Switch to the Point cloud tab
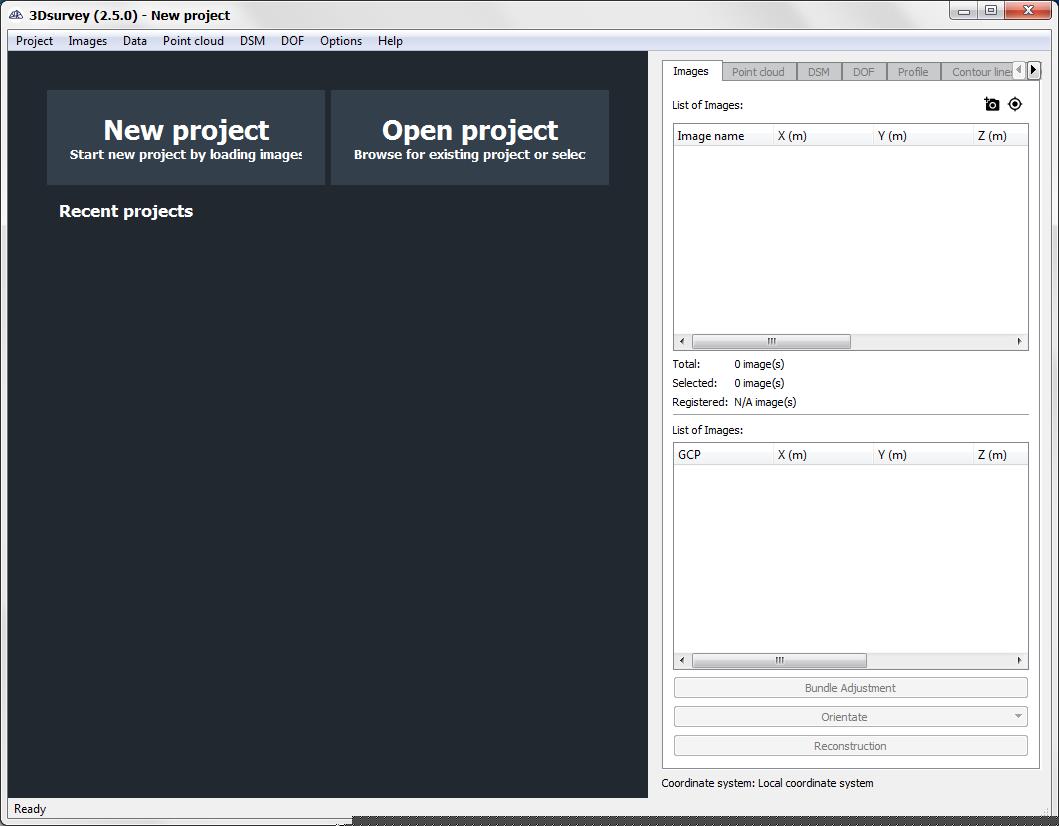Viewport: 1059px width, 826px height. [x=758, y=72]
